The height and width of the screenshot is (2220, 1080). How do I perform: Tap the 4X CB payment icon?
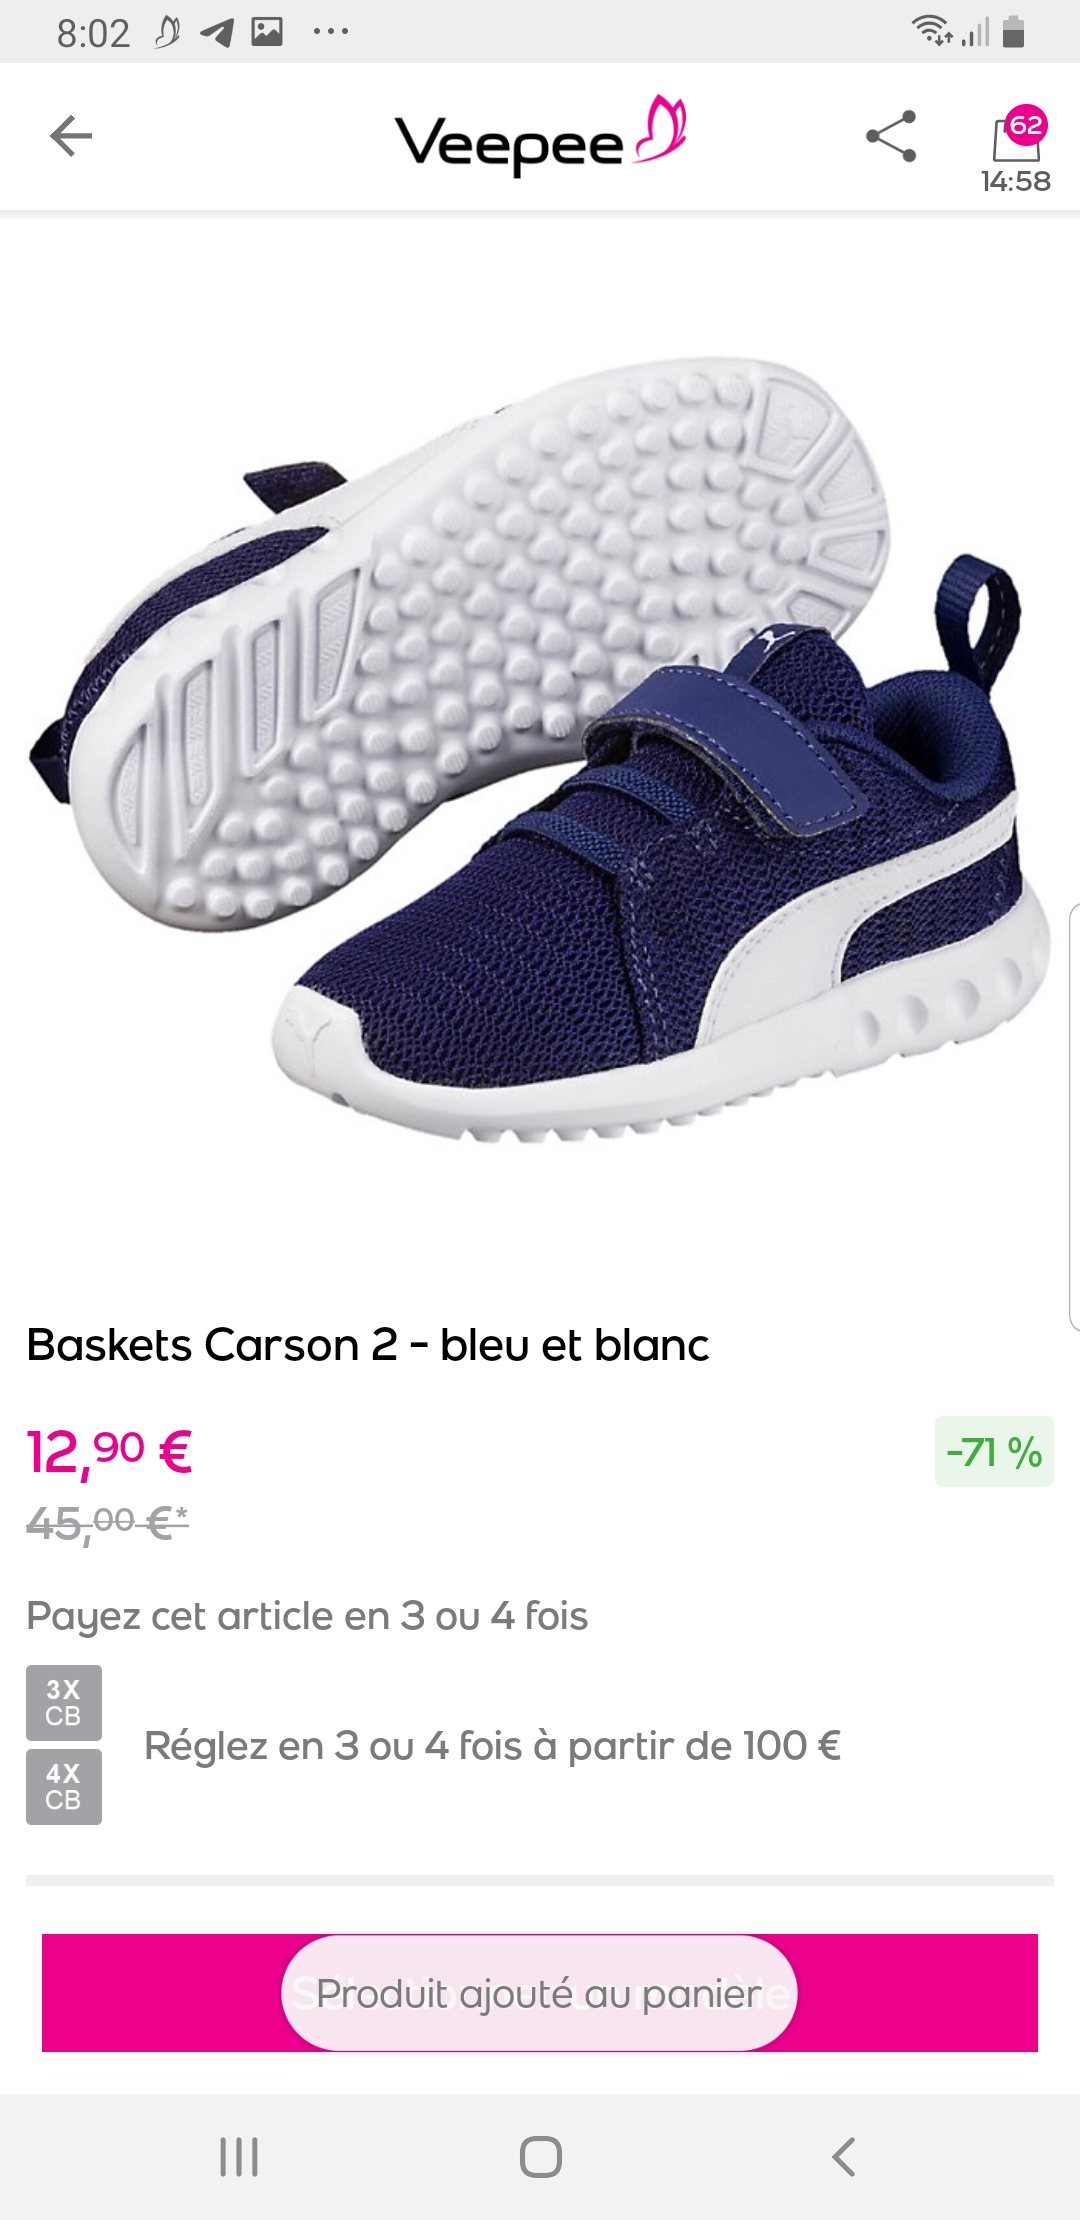pos(64,1786)
